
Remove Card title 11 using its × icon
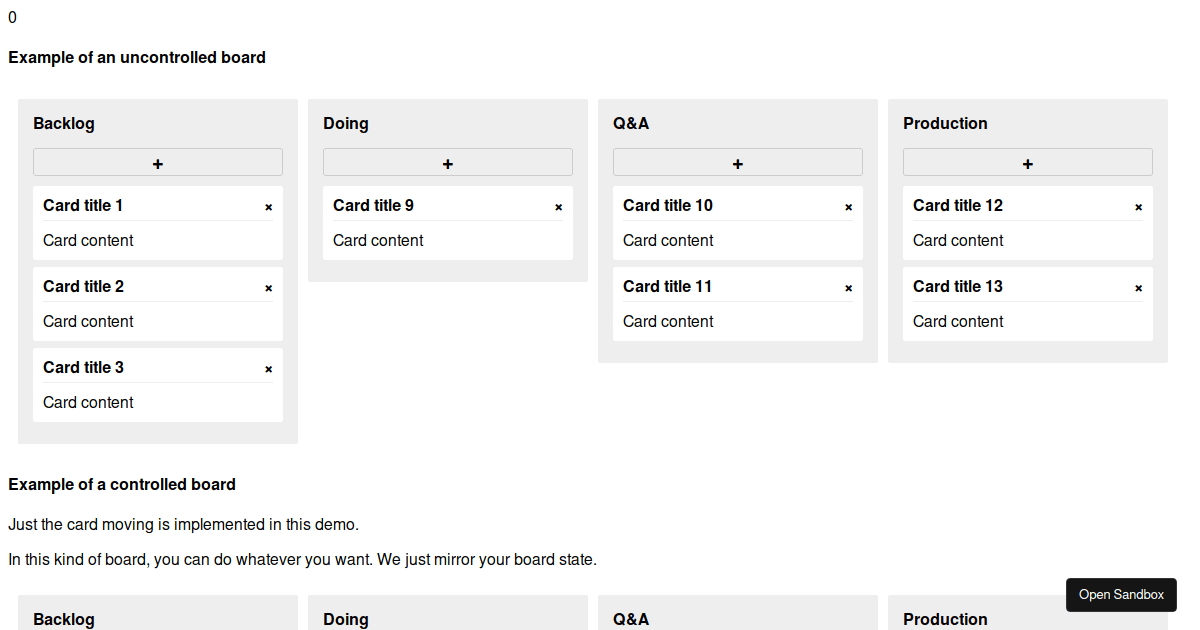pos(848,287)
